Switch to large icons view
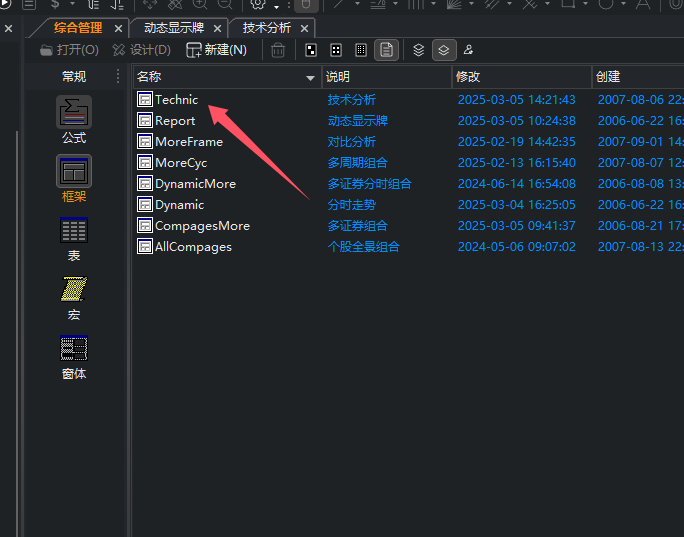Screen dimensions: 684x537 (x=311, y=50)
